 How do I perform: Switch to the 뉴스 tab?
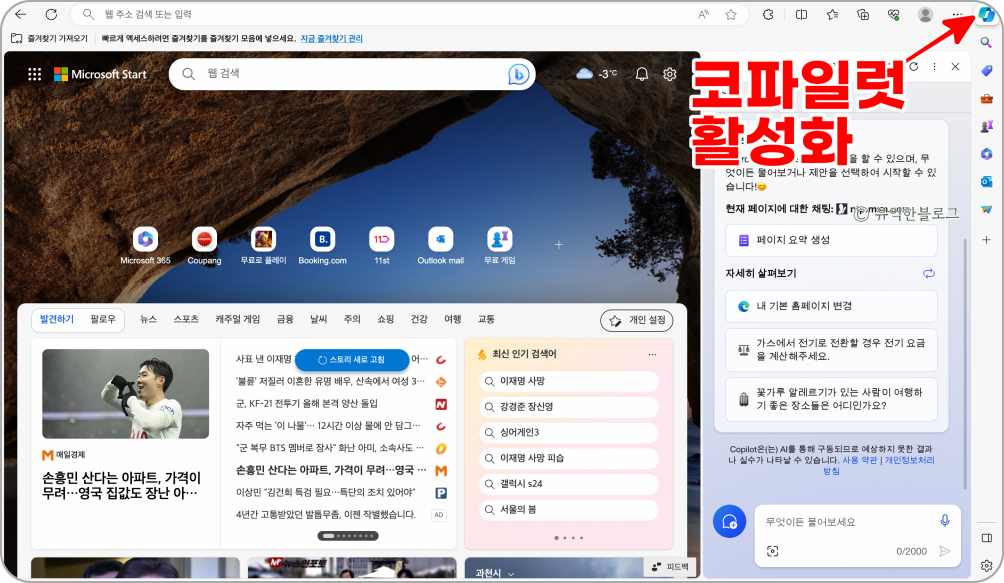(x=149, y=319)
